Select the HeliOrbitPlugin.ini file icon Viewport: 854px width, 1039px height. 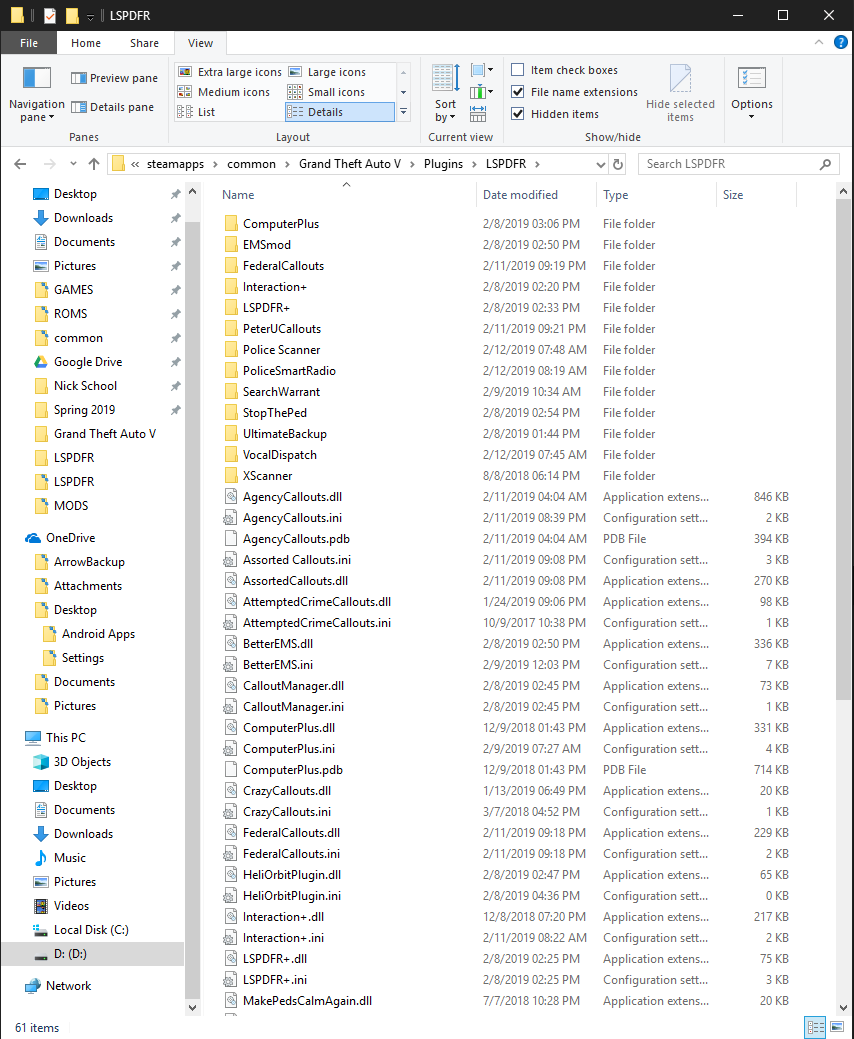coord(231,896)
